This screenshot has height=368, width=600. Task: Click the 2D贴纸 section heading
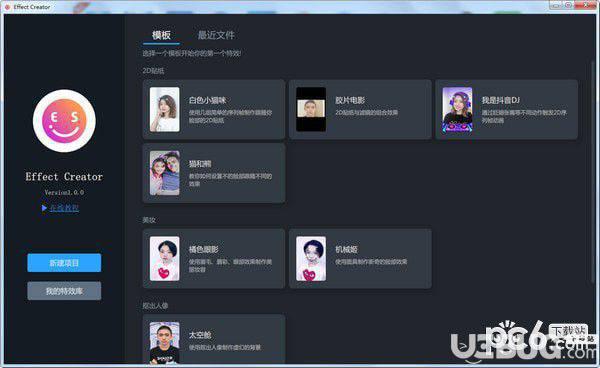coord(153,71)
